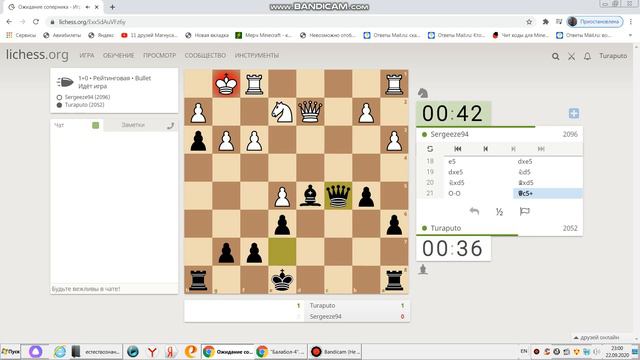Open the notifications bell on lichess
Image resolution: width=640 pixels, height=360 pixels.
pyautogui.click(x=587, y=56)
